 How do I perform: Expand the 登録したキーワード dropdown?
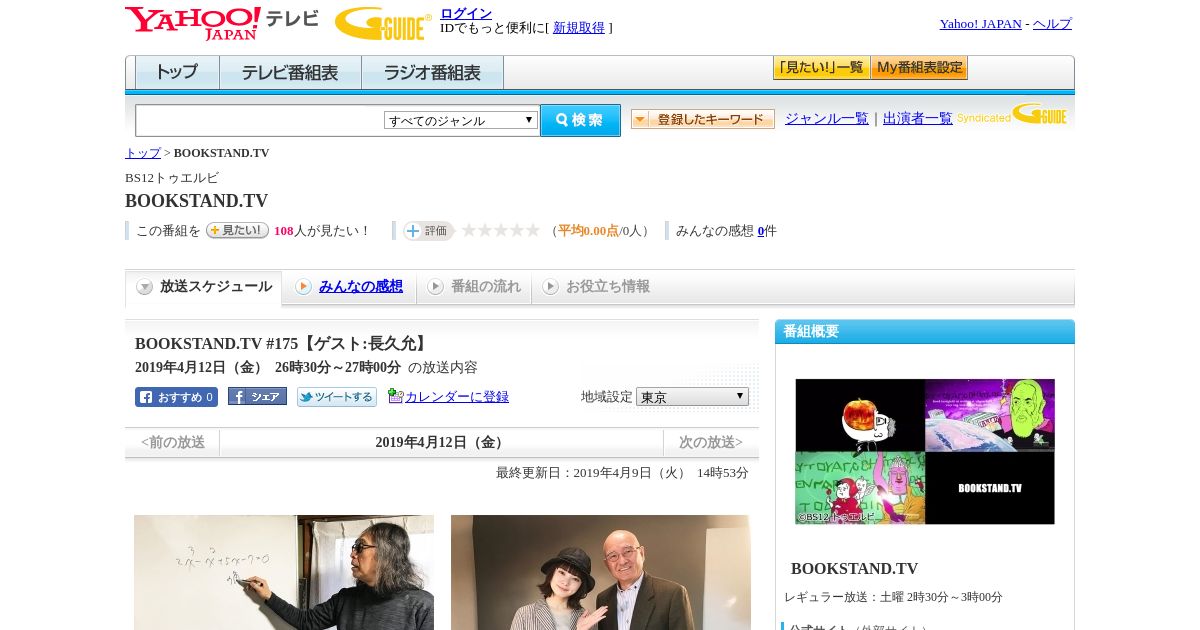tap(703, 119)
